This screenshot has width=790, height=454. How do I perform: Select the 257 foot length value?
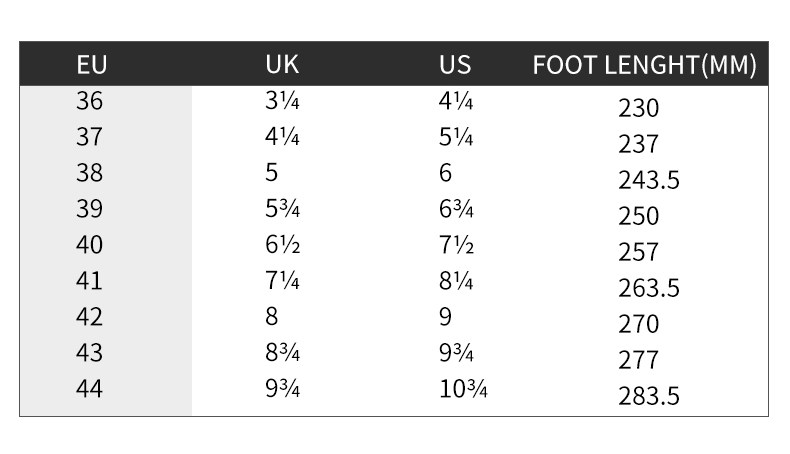638,252
